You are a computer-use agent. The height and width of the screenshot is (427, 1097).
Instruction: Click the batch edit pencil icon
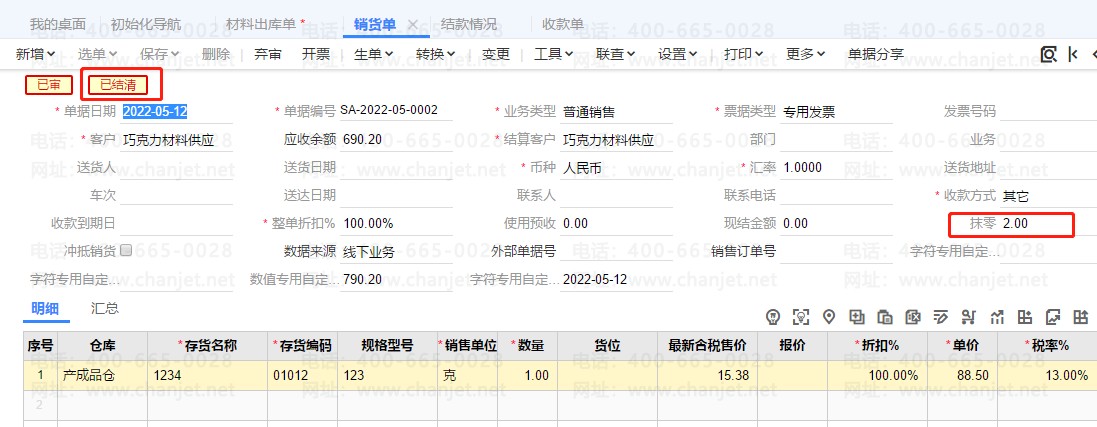(941, 317)
